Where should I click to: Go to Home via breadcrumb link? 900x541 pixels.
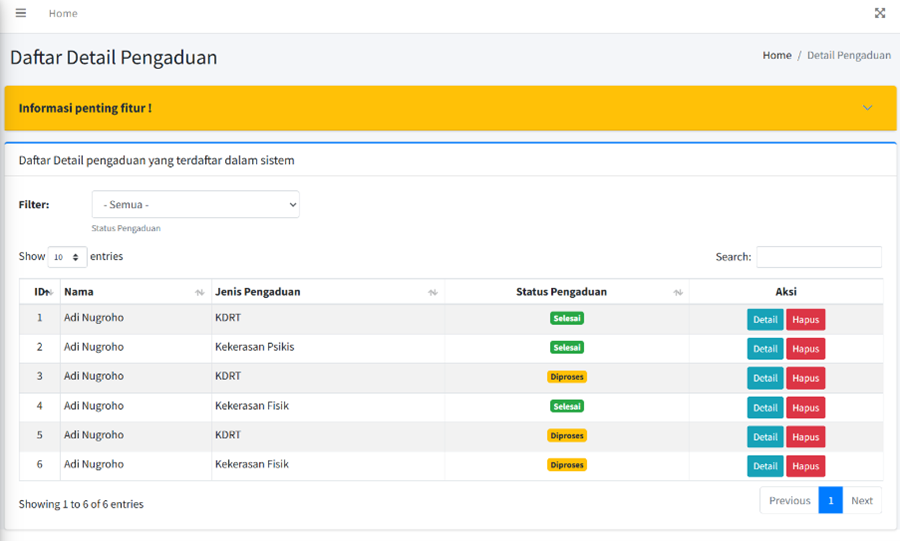776,56
